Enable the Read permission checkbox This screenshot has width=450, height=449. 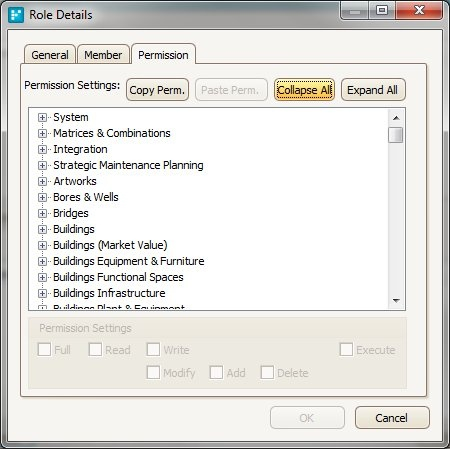coord(95,350)
